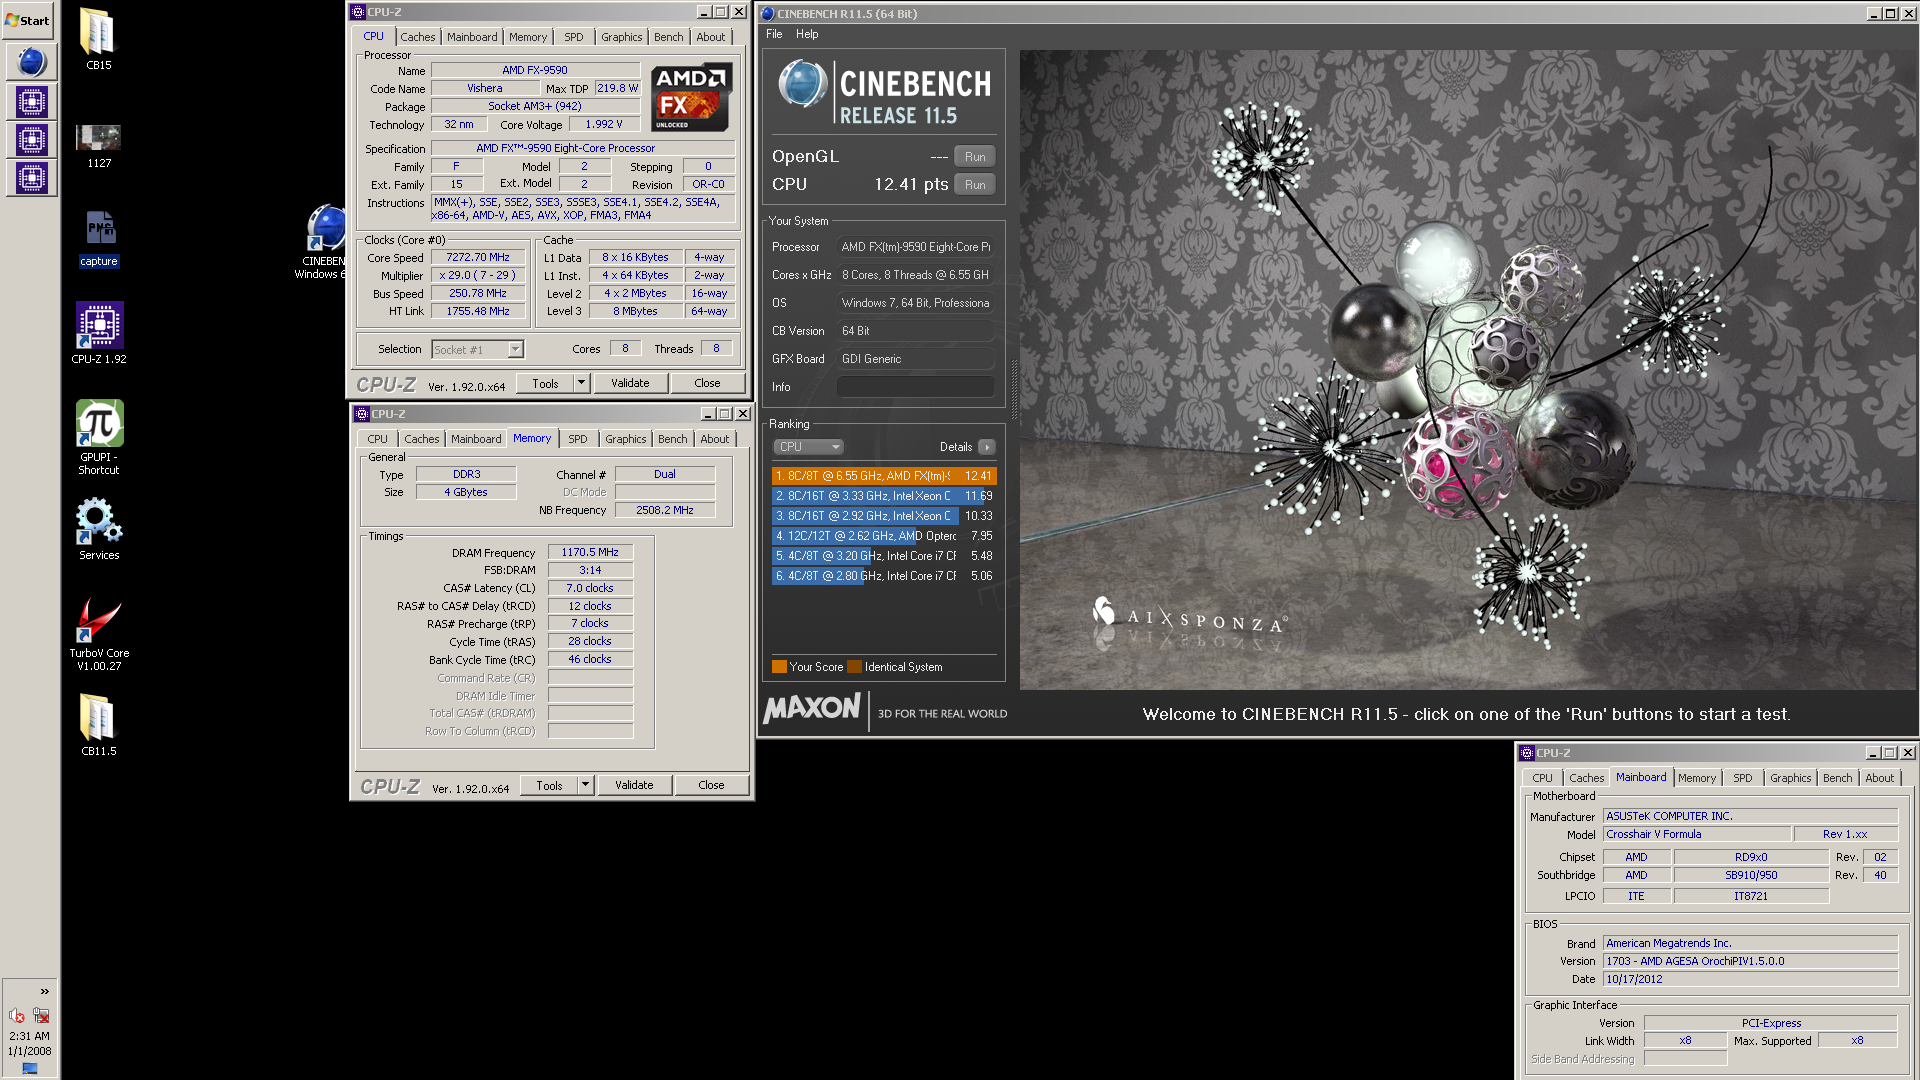Open the Cinebench File menu
This screenshot has height=1080, width=1920.
(774, 34)
